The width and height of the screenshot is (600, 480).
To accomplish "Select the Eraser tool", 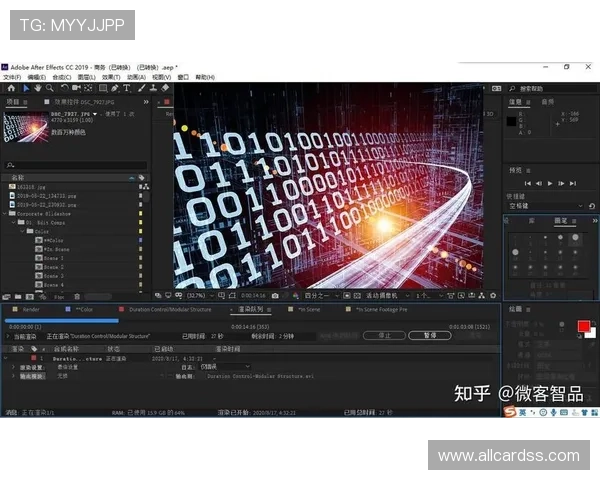I will click(x=165, y=88).
